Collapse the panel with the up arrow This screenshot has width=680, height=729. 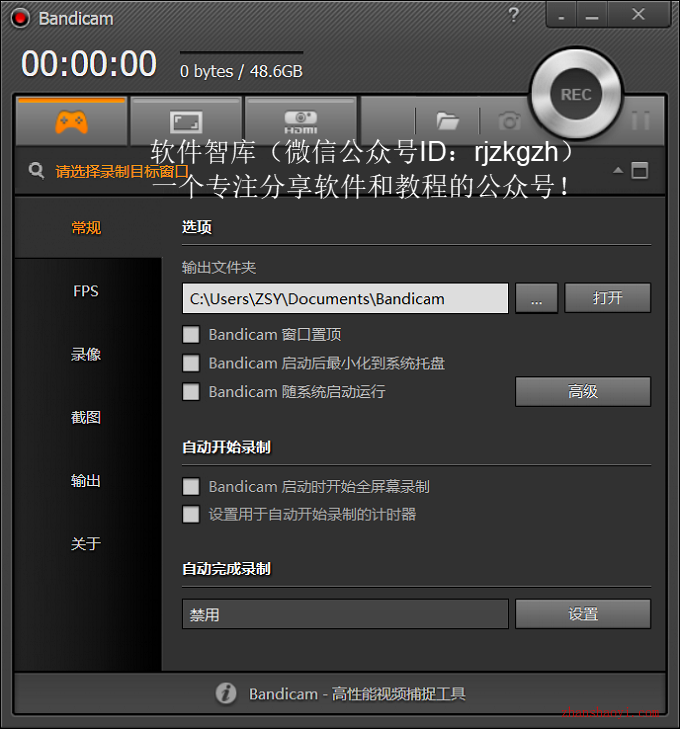618,170
